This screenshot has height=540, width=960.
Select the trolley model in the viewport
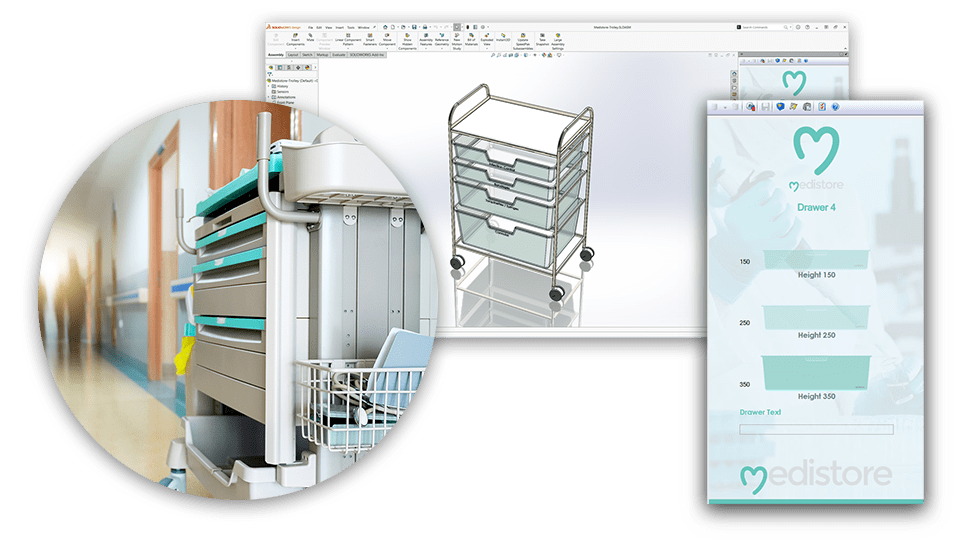[515, 190]
